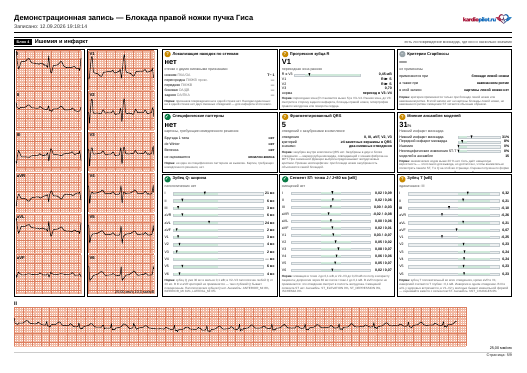Click the 'Зубец T [мВ]' panel title
Screen dimensions: 527x373
pyautogui.click(x=420, y=178)
